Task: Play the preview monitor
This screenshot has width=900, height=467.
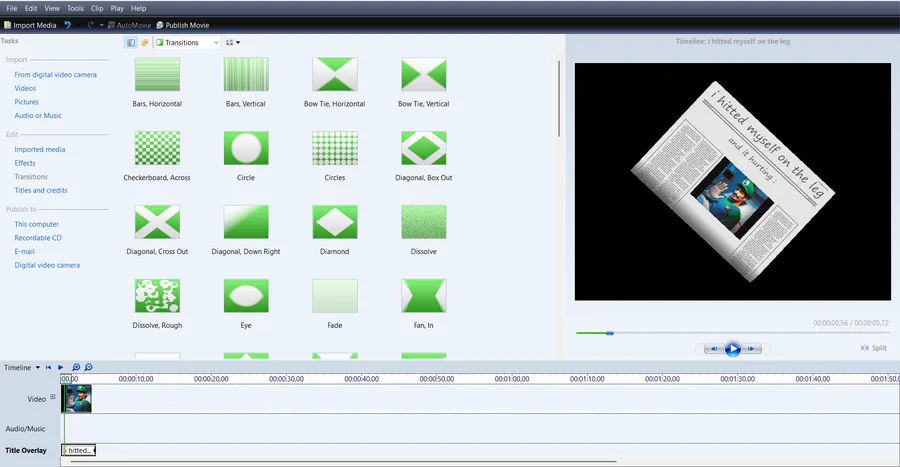Action: pyautogui.click(x=732, y=348)
